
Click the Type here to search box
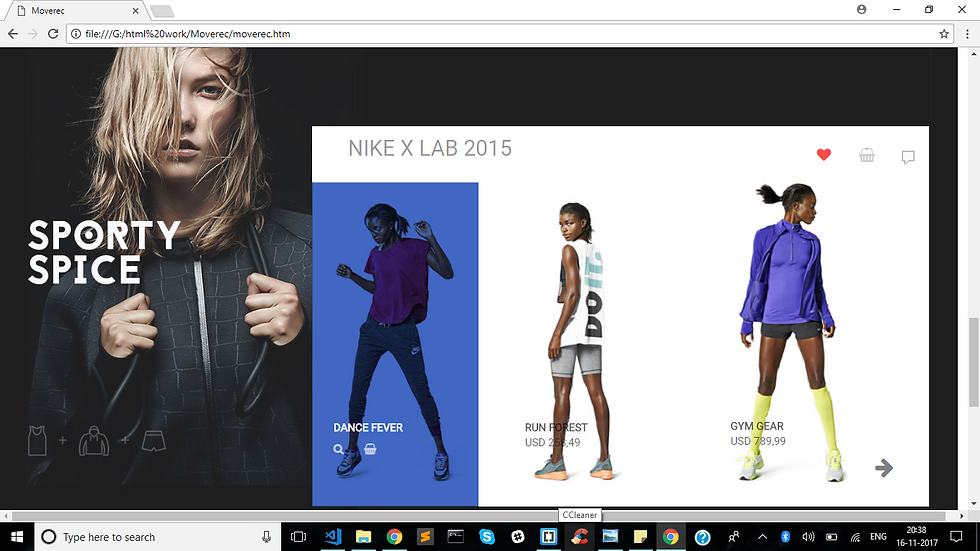tap(158, 537)
